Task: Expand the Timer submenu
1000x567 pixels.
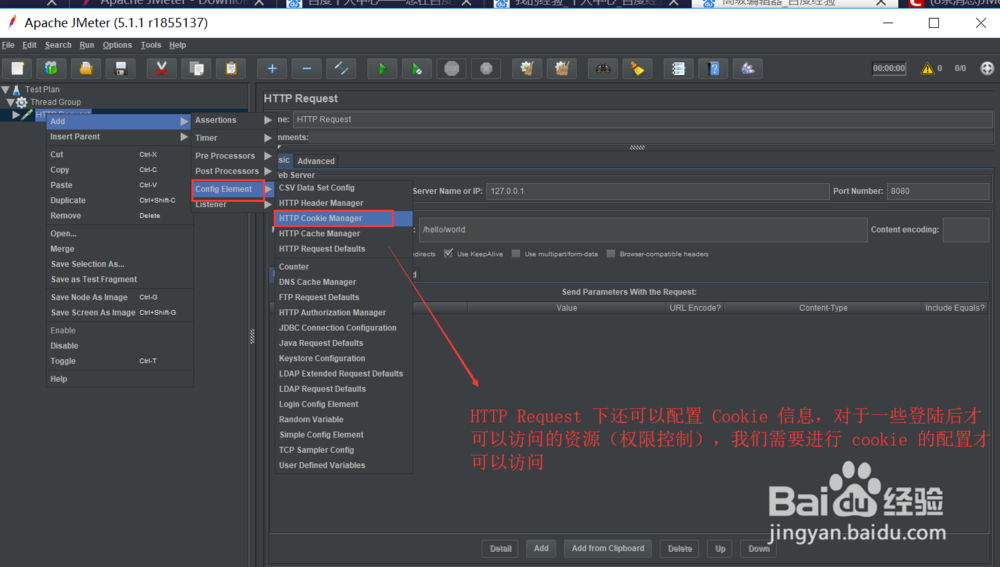Action: [233, 138]
